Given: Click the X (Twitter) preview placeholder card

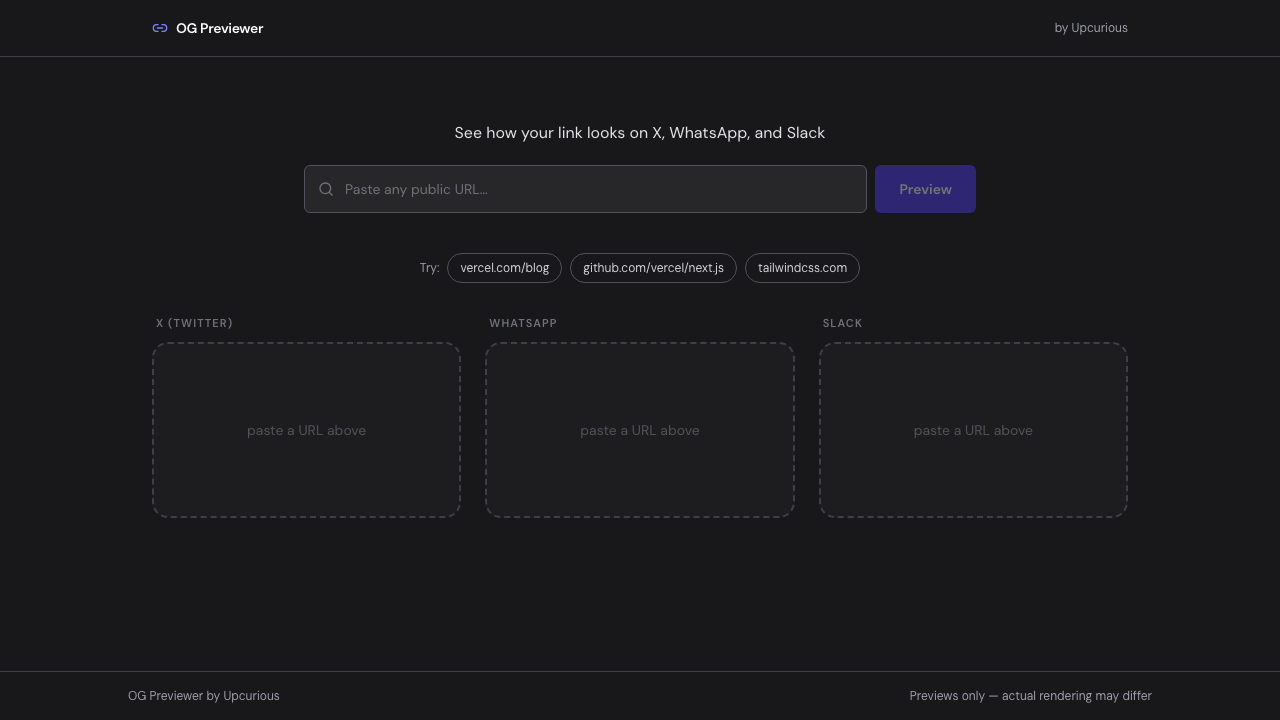Looking at the screenshot, I should point(306,430).
